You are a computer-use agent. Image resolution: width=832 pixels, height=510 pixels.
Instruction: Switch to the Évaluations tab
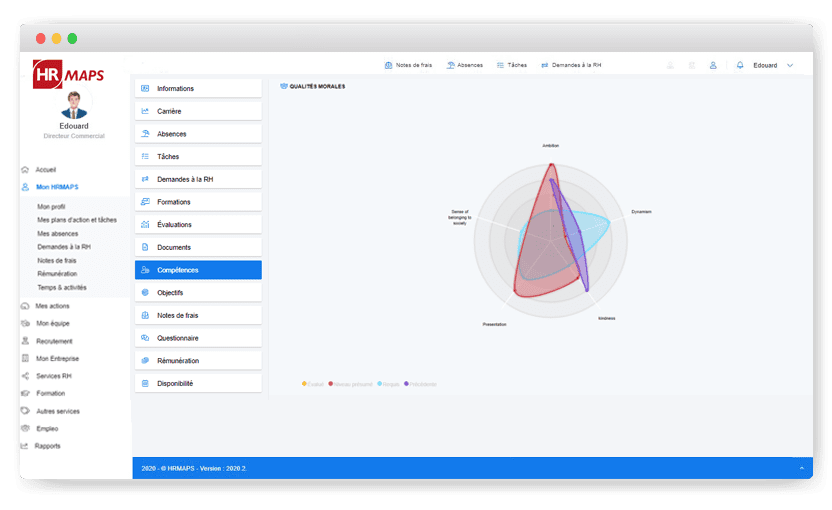(198, 225)
